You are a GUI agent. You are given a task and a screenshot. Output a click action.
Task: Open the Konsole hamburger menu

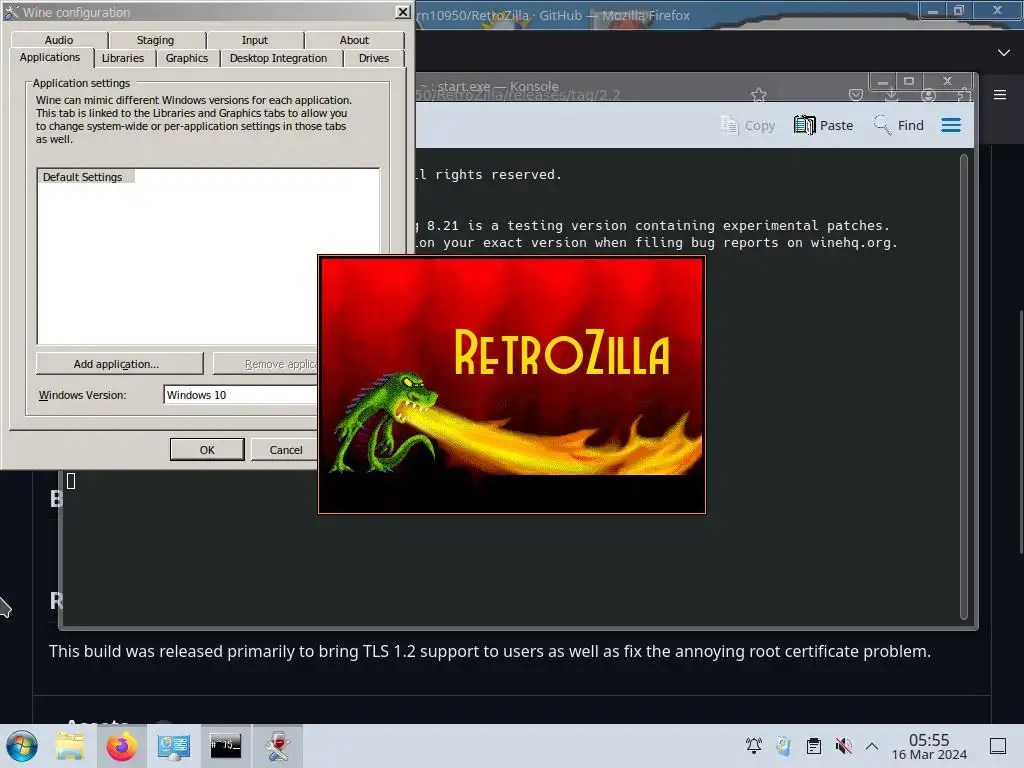(951, 125)
